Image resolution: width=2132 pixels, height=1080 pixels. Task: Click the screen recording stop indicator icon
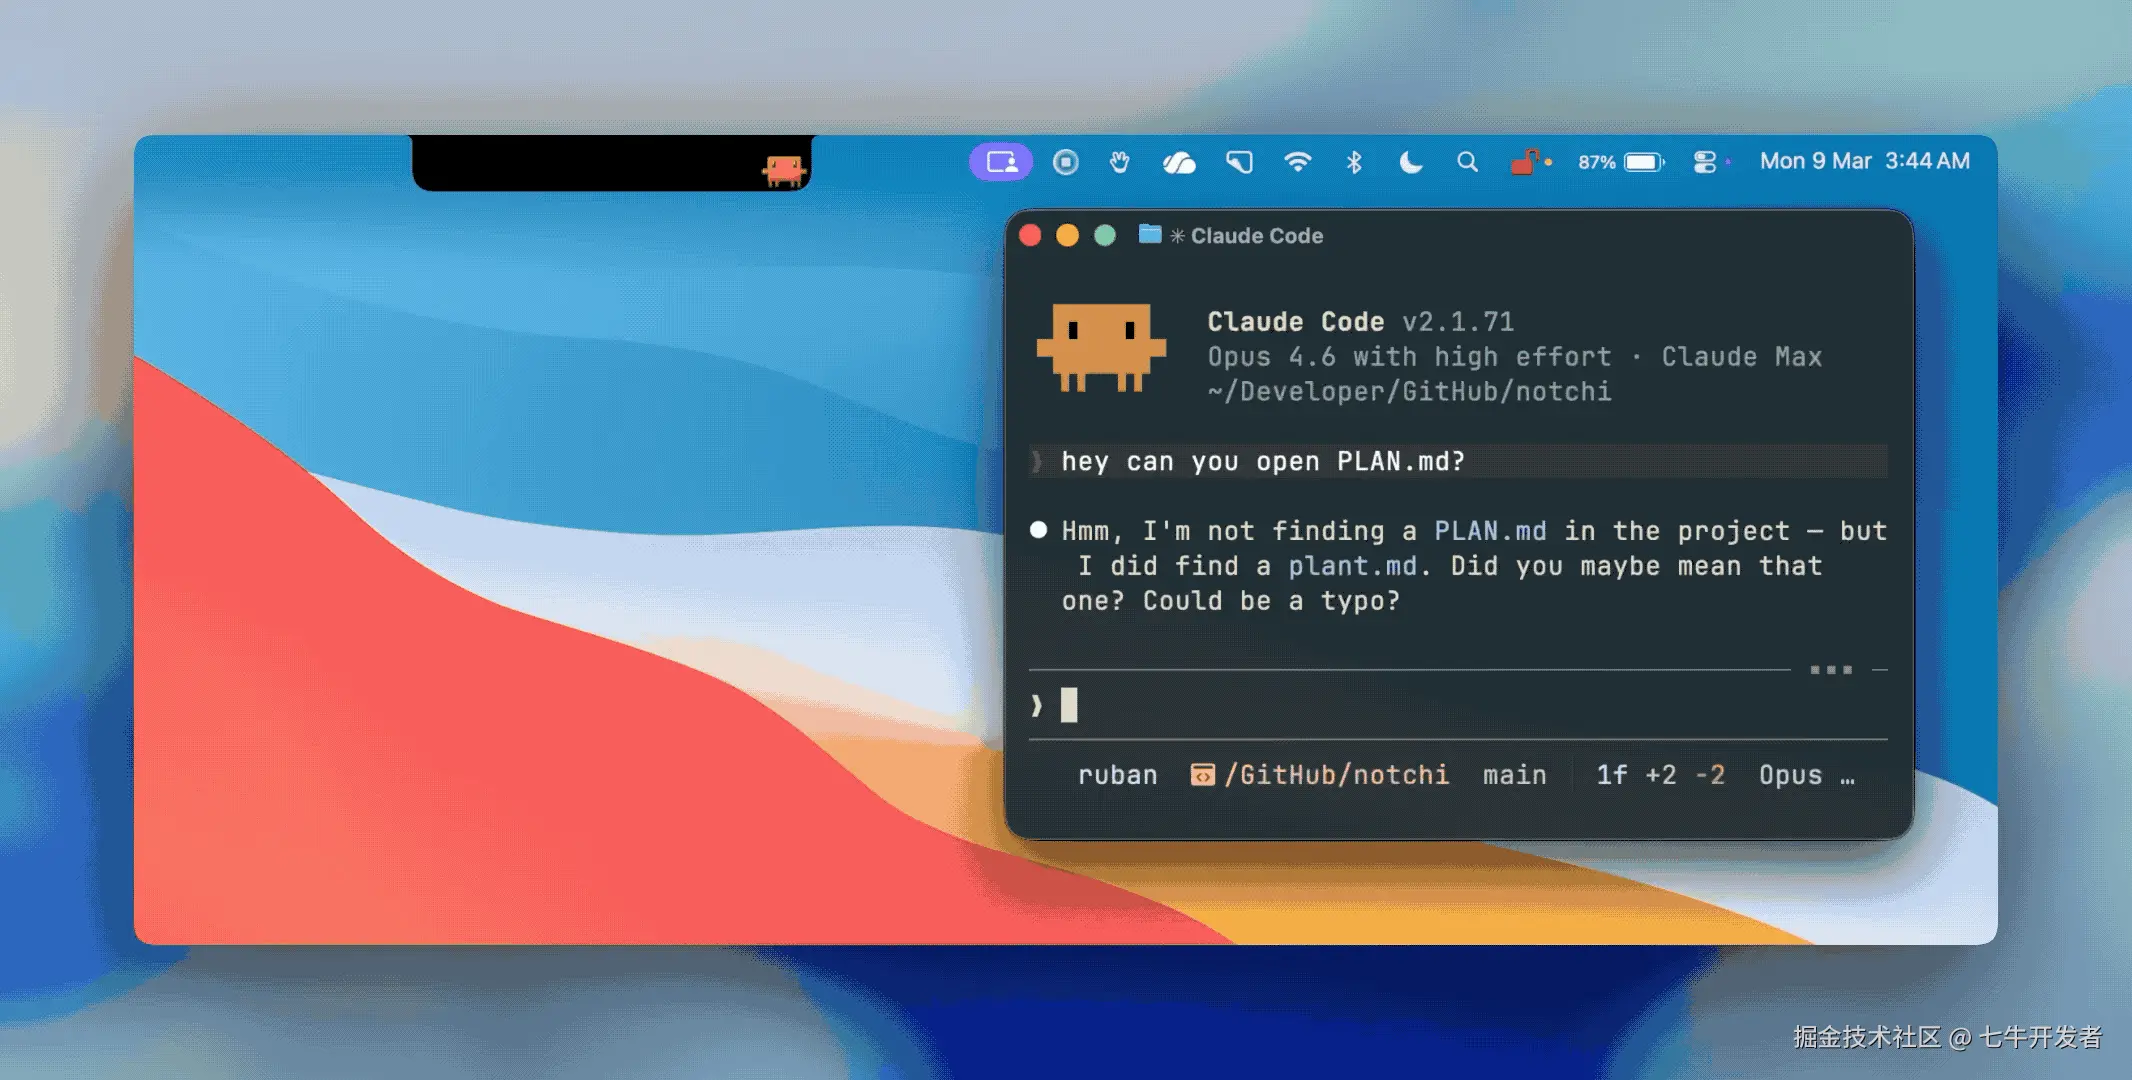tap(1066, 162)
